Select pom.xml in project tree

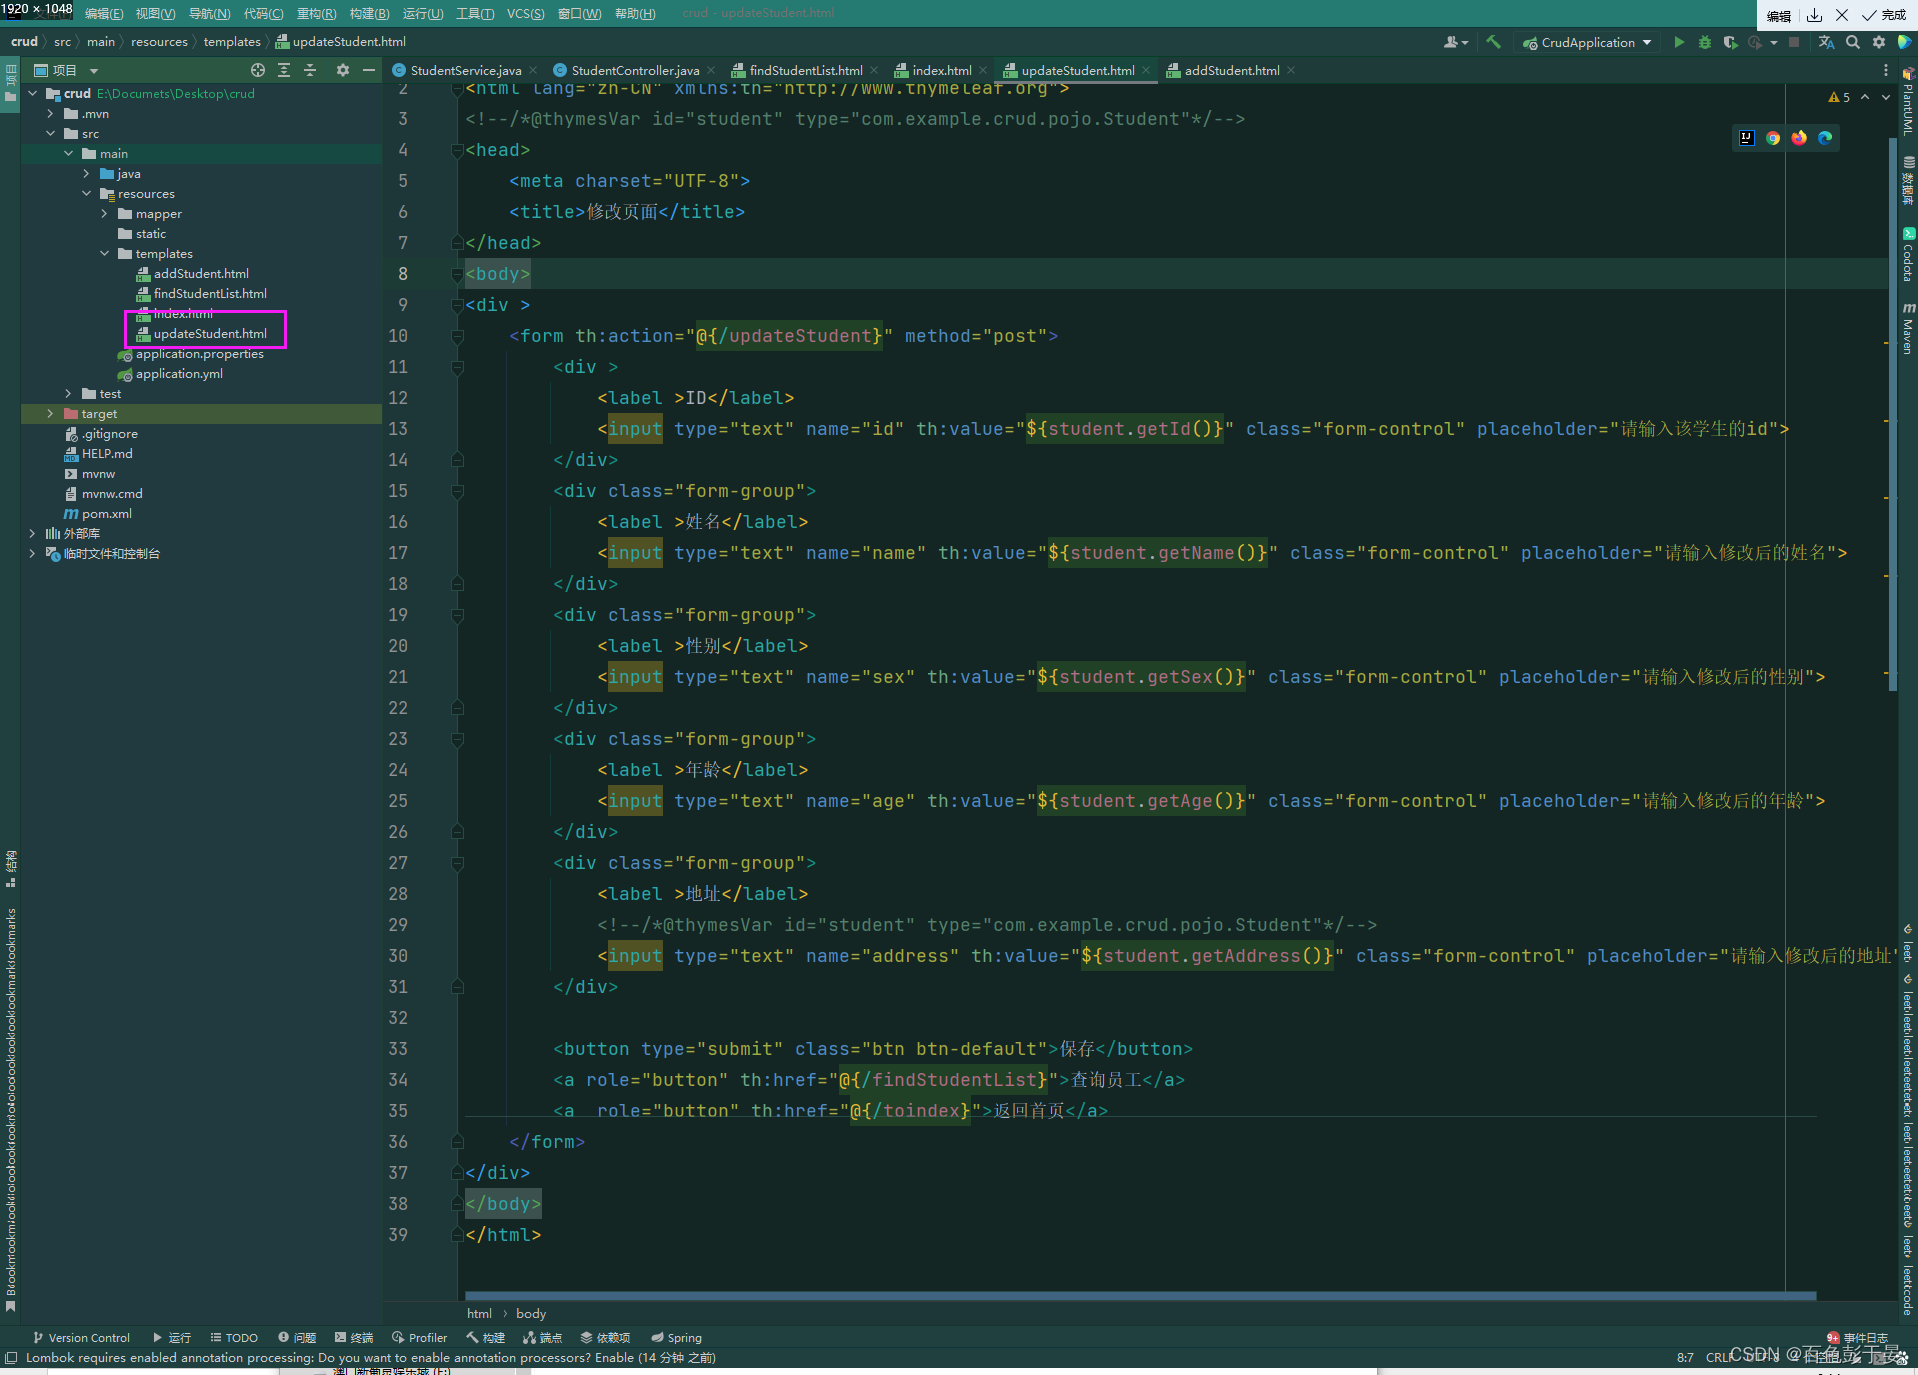click(106, 513)
